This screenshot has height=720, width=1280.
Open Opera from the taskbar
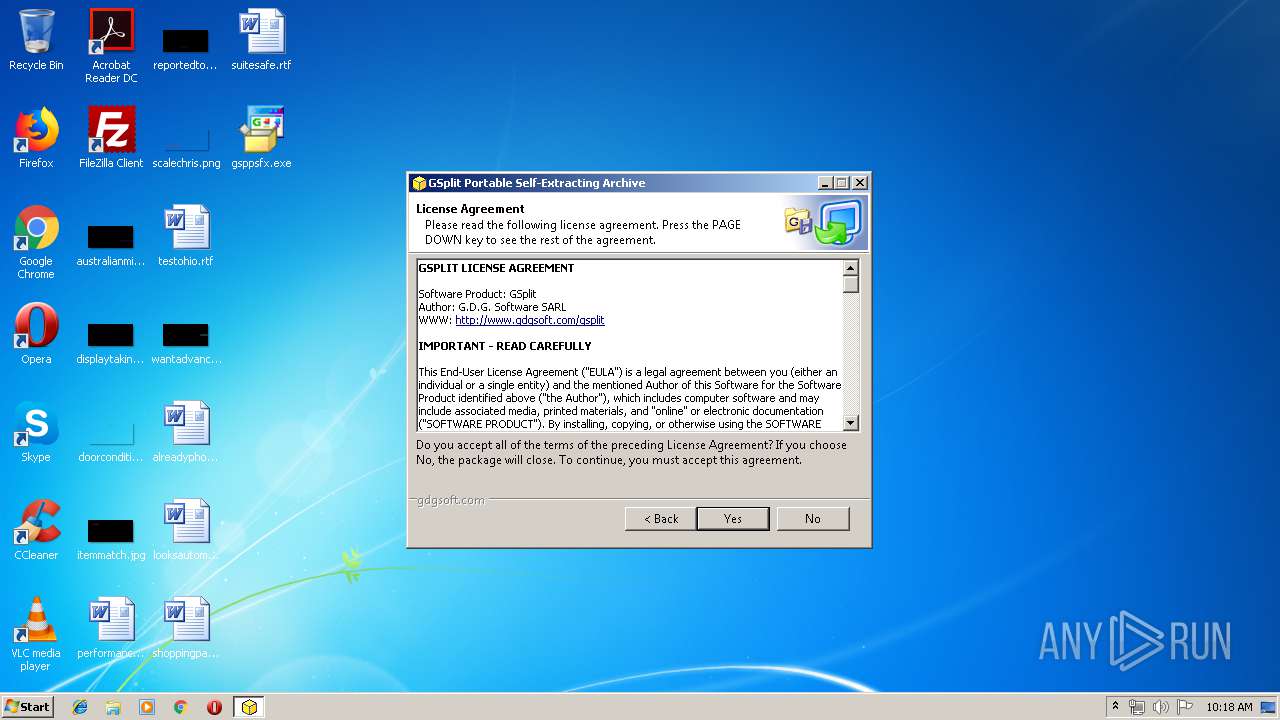tap(214, 707)
